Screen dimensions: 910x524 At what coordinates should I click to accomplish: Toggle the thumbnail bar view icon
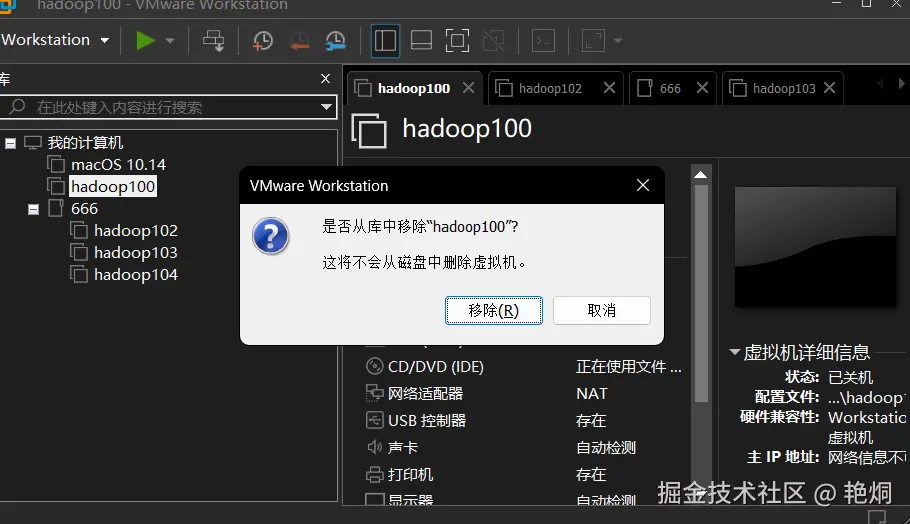(421, 41)
